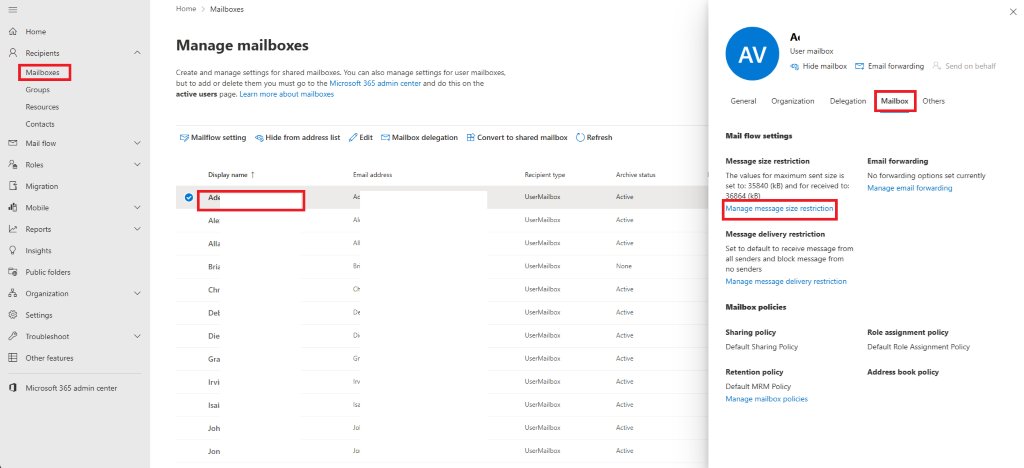Select the mailbox row starting with Irvi
1024x468 pixels.
(441, 381)
